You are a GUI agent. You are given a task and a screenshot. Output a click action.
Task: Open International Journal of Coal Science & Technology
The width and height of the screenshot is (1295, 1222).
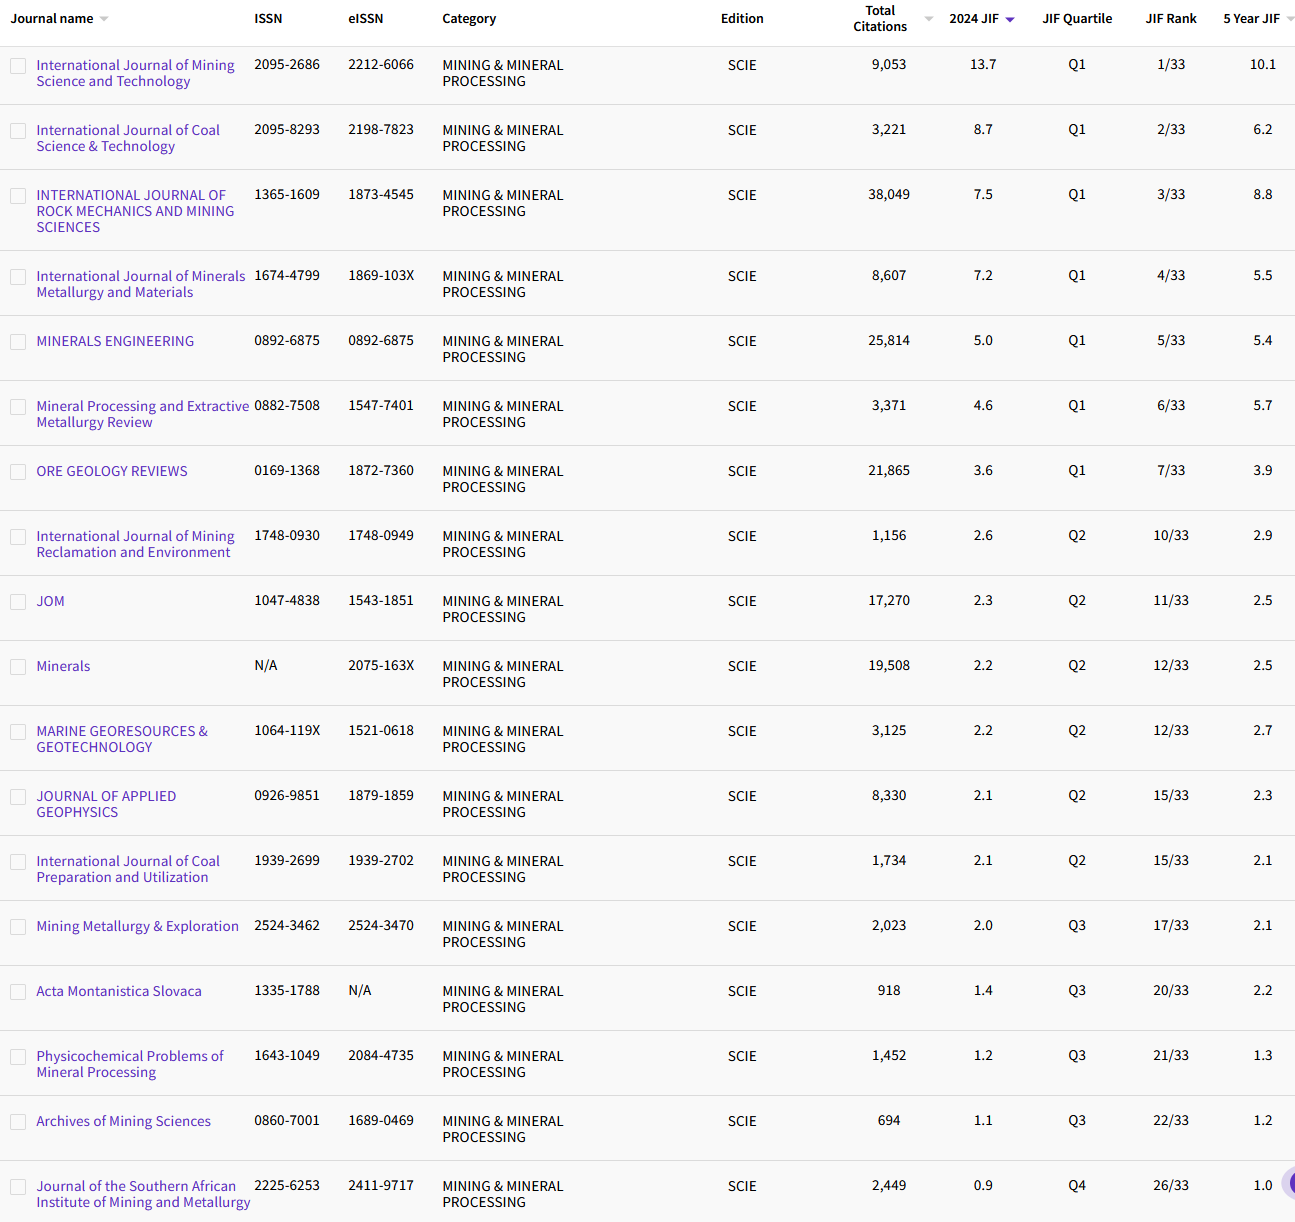pyautogui.click(x=128, y=138)
